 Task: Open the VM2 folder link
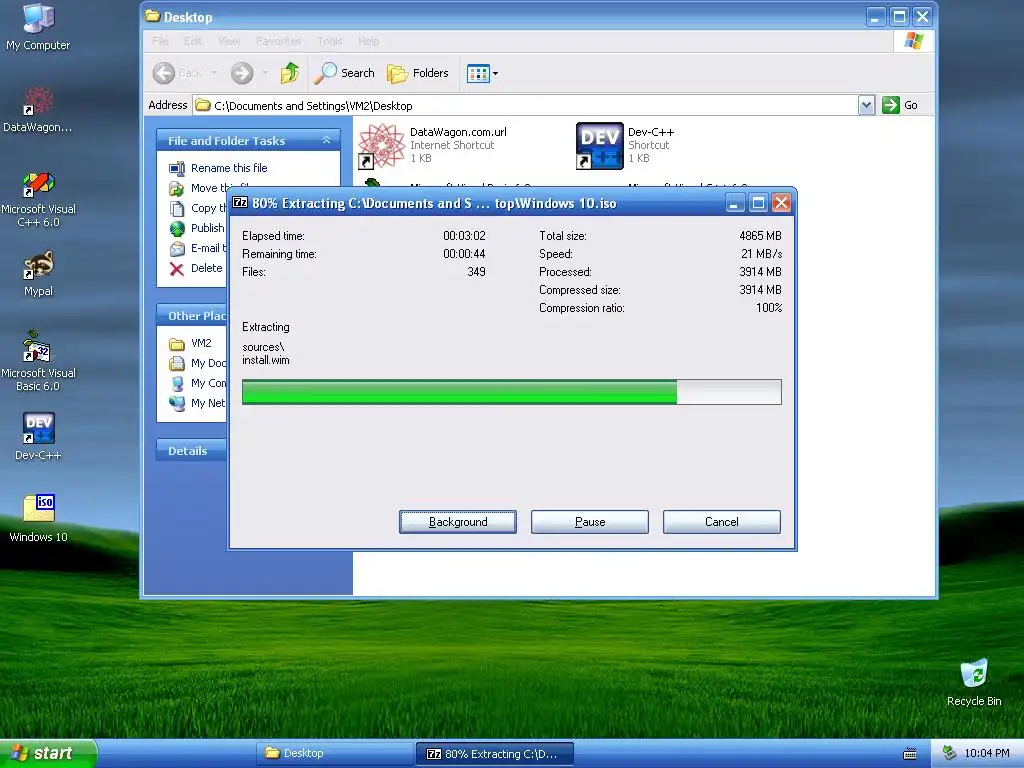click(x=201, y=343)
